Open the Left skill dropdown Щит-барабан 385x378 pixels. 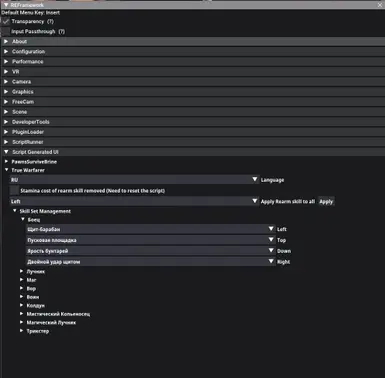coord(151,229)
